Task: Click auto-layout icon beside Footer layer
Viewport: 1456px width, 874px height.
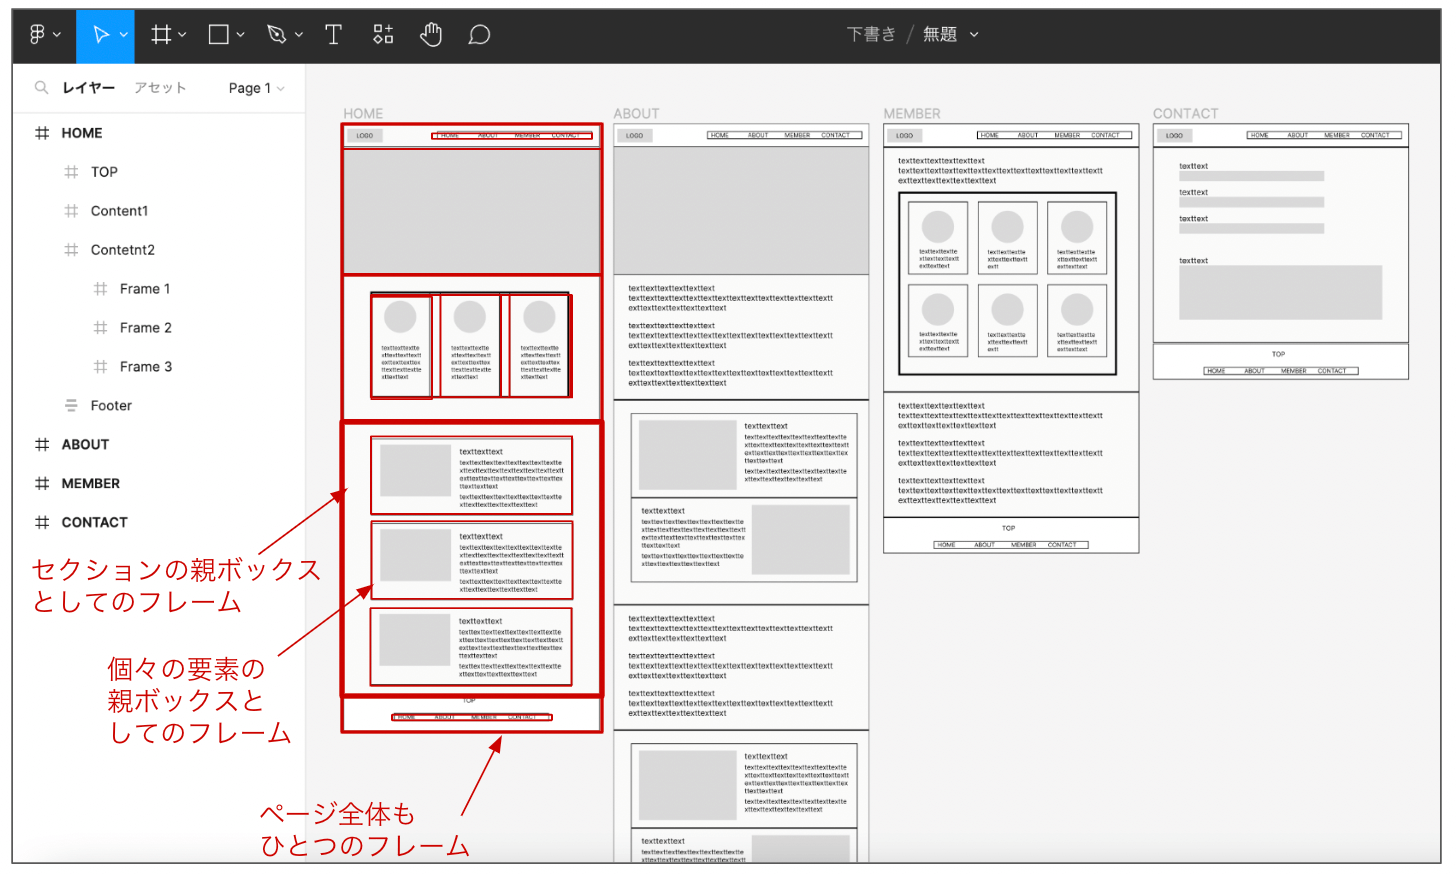Action: click(x=71, y=406)
